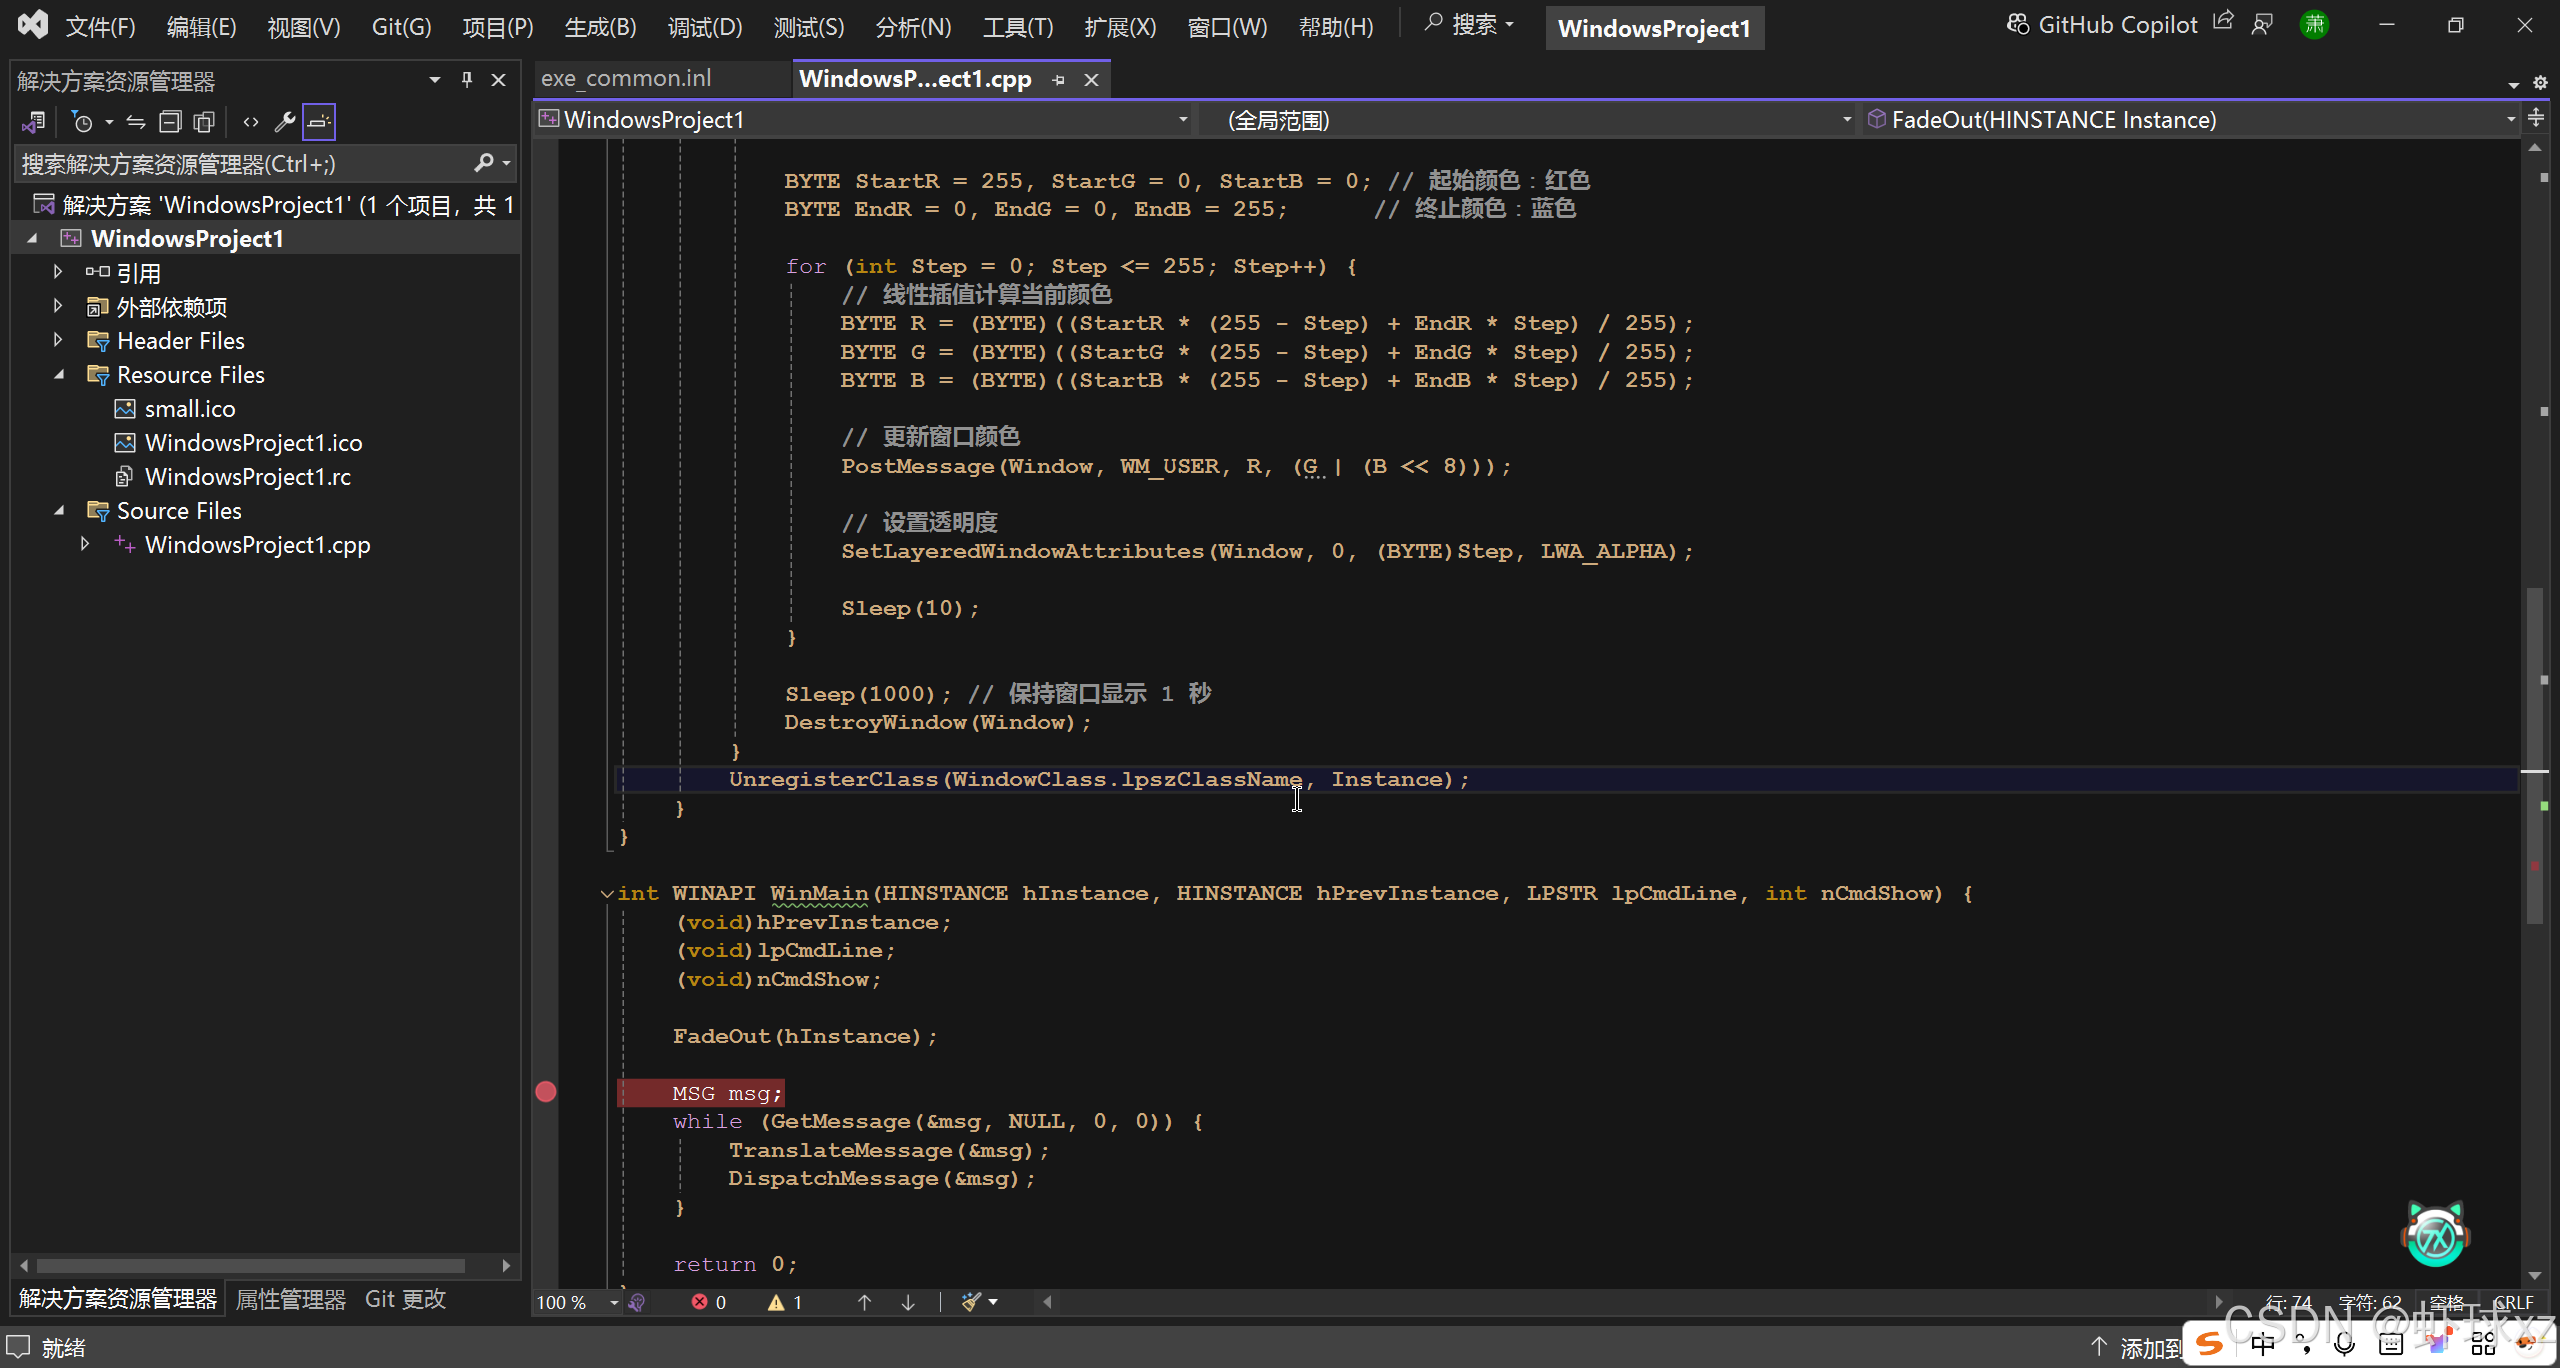The height and width of the screenshot is (1368, 2560).
Task: Click the red error count icon
Action: coord(700,1302)
